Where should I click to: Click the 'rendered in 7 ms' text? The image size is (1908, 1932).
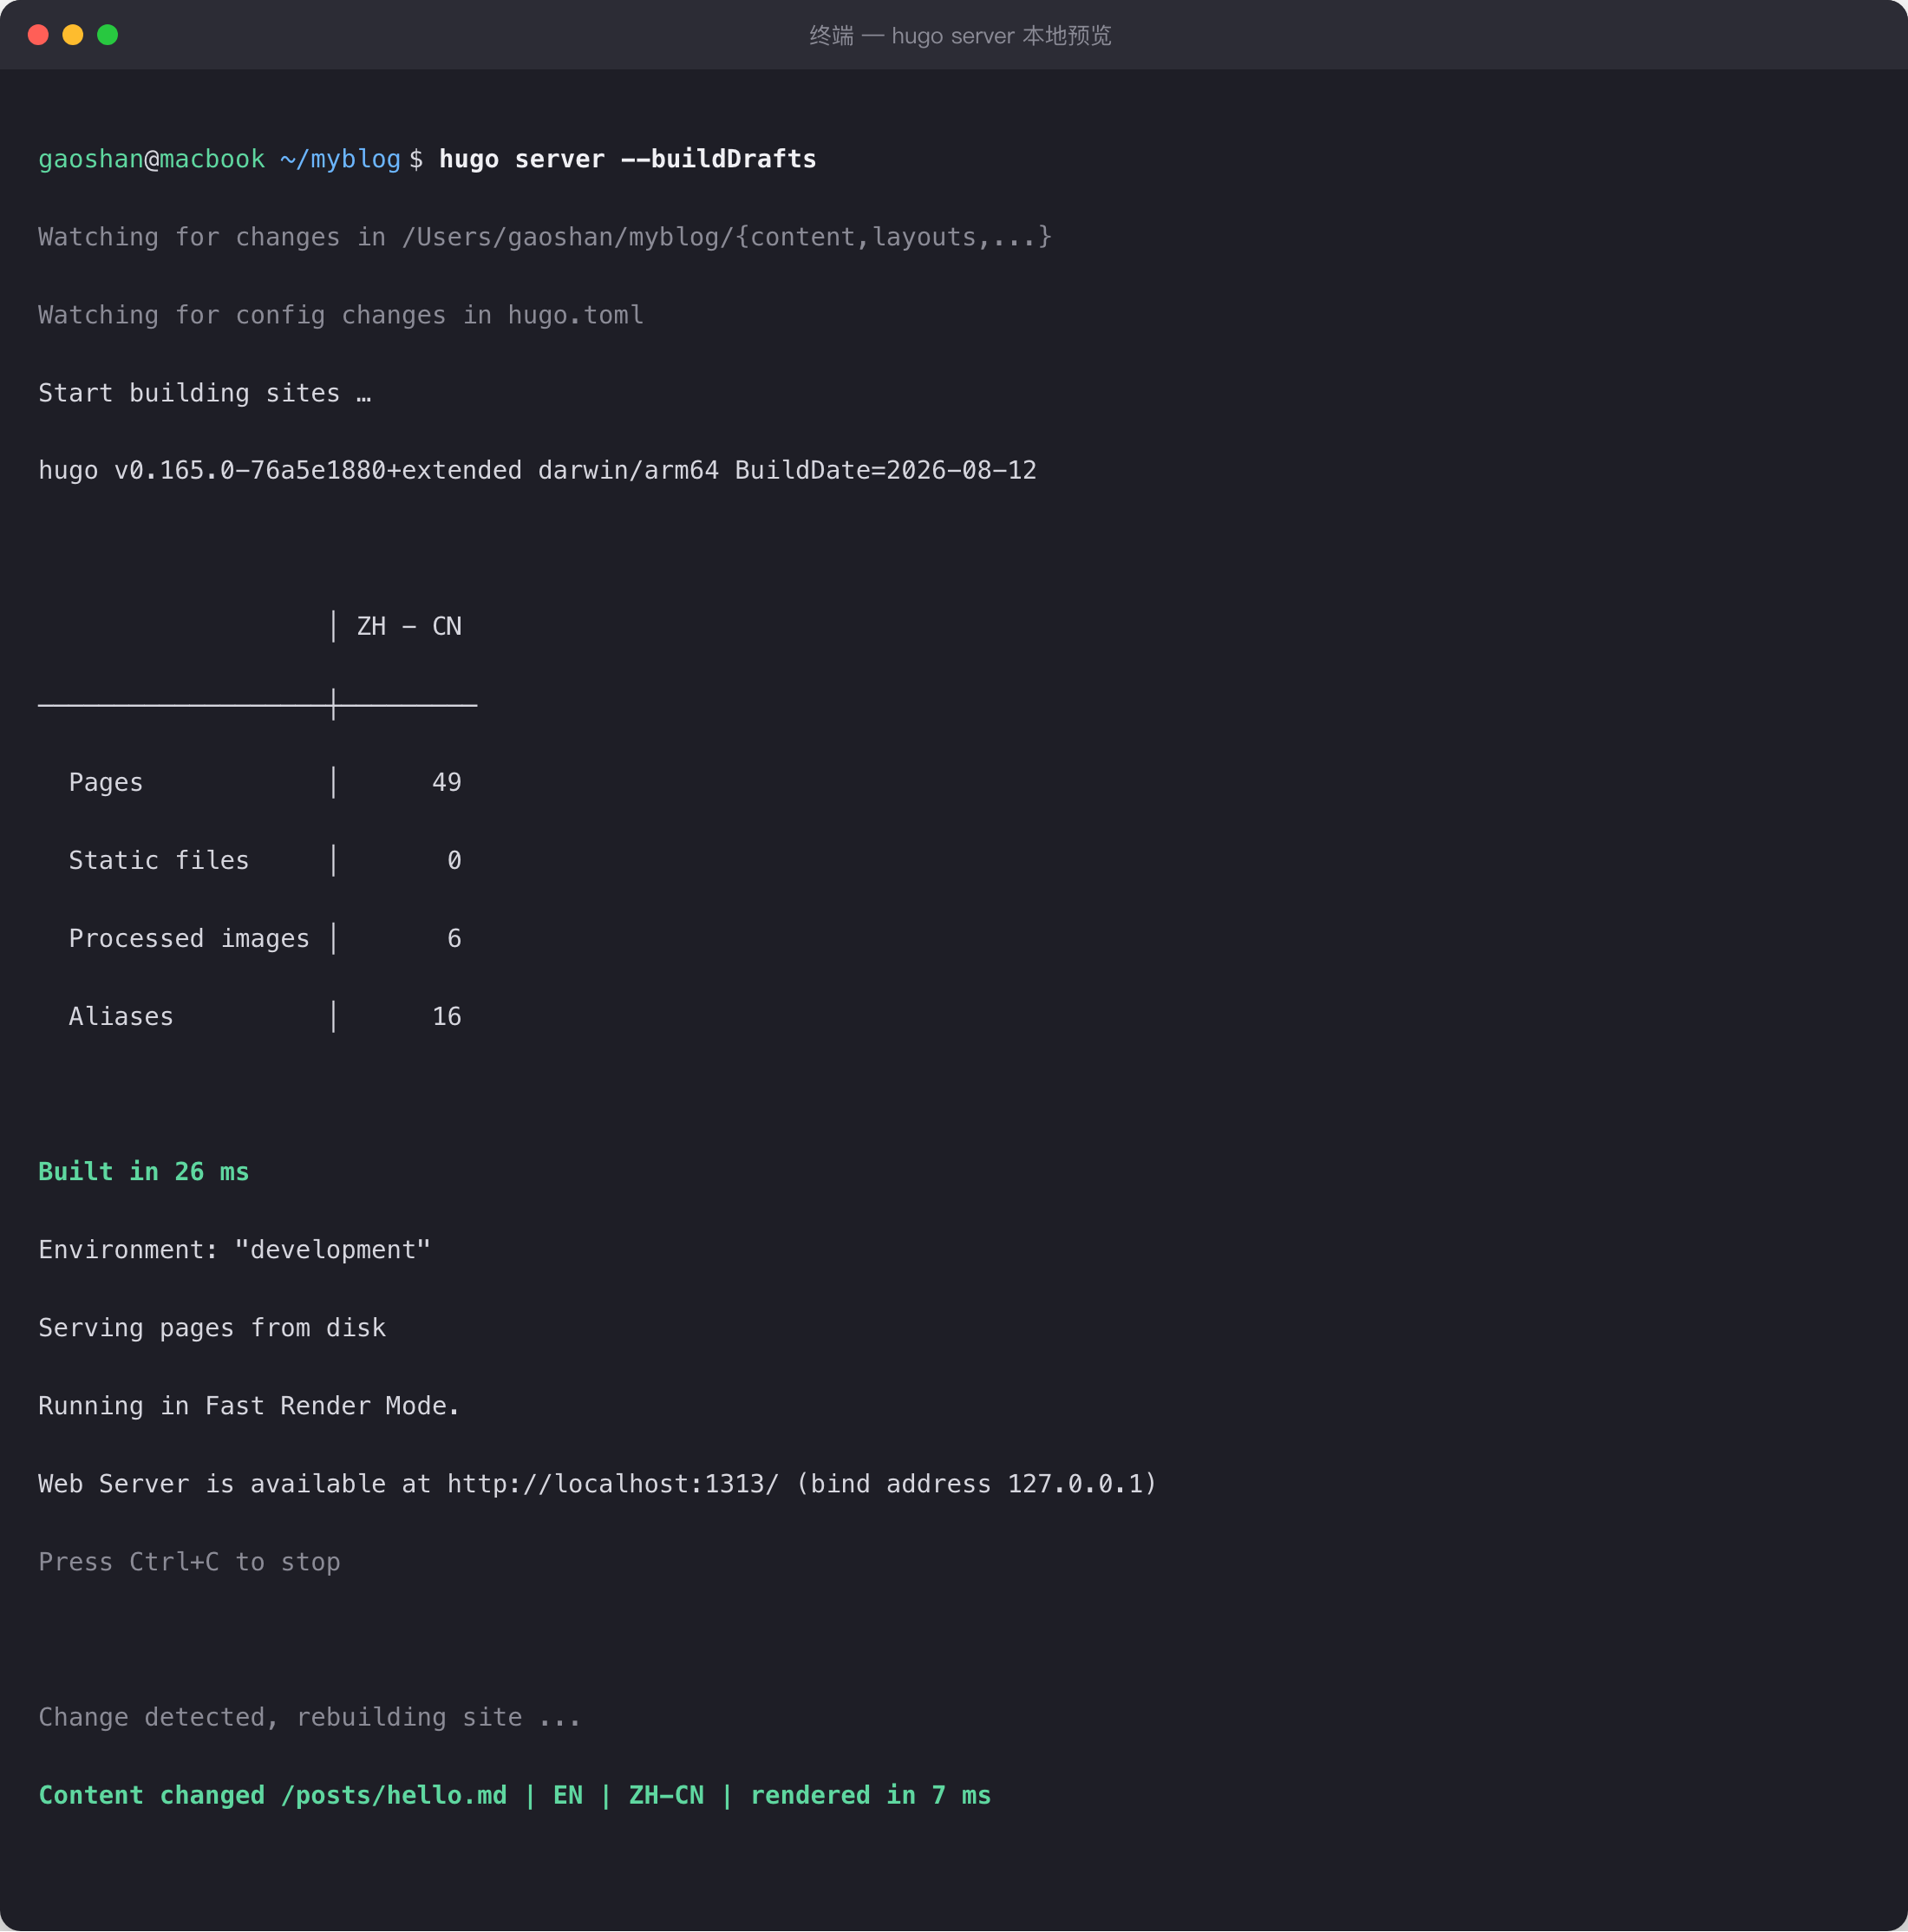[x=871, y=1795]
